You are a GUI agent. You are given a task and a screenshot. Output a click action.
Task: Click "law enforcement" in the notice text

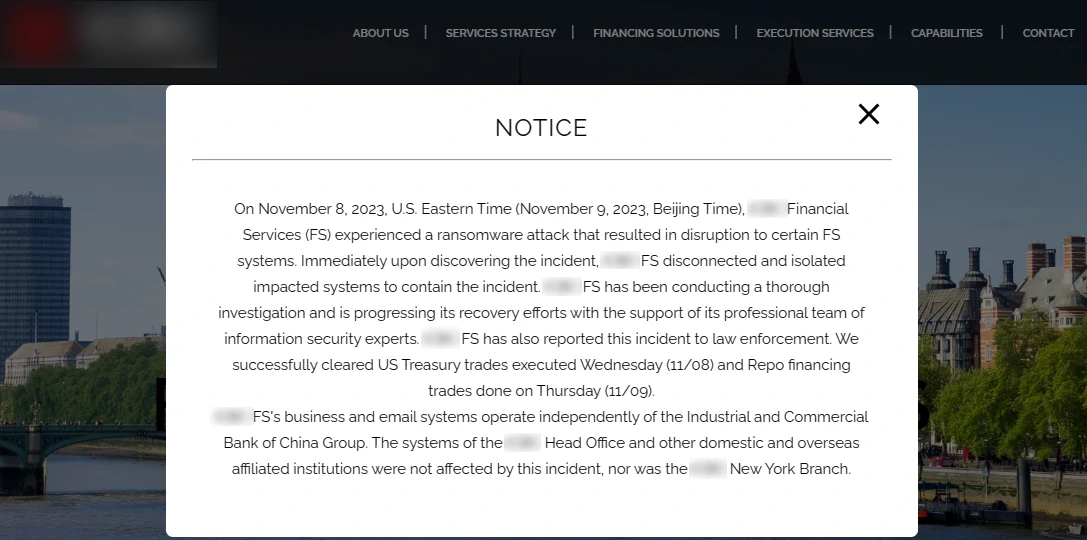(x=775, y=339)
